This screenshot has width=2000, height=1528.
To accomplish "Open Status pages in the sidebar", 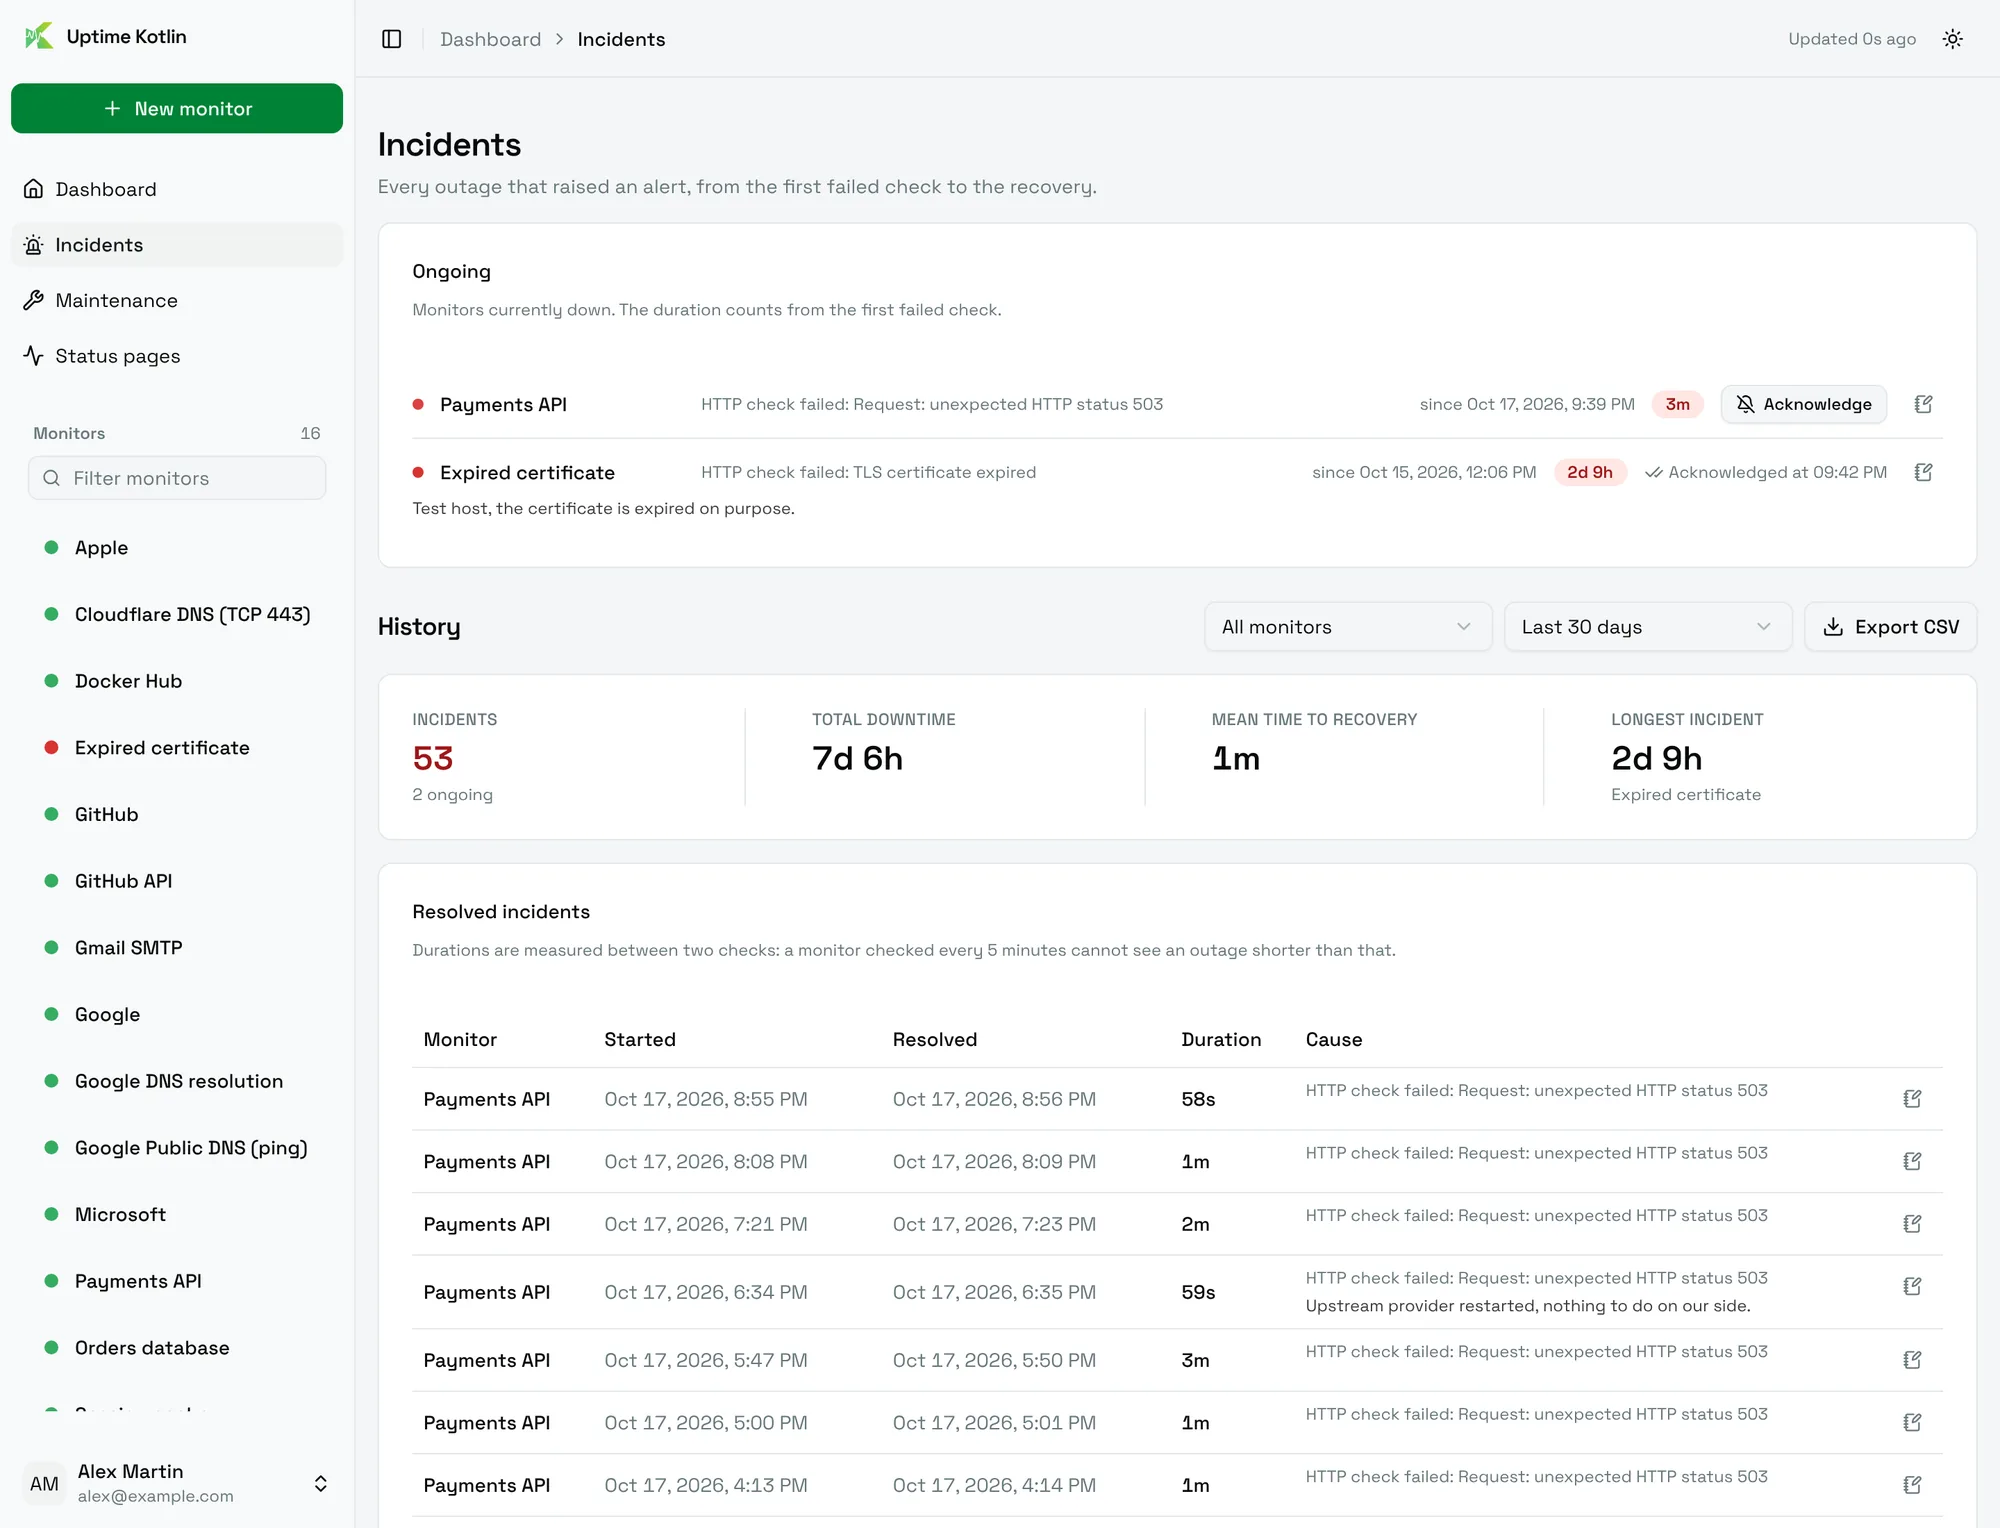I will pyautogui.click(x=177, y=356).
